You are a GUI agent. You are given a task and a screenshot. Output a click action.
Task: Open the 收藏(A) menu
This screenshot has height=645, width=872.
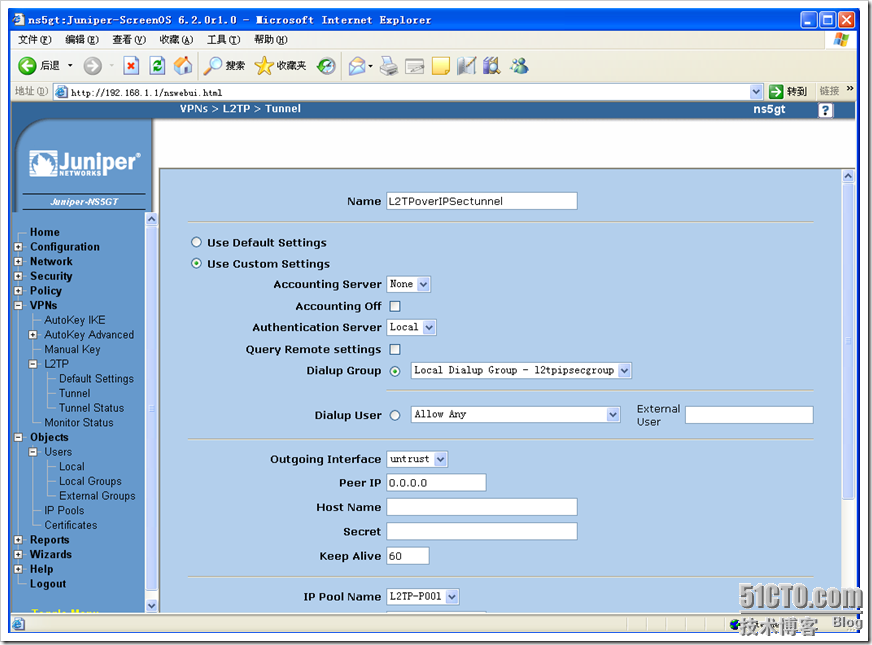[x=176, y=39]
